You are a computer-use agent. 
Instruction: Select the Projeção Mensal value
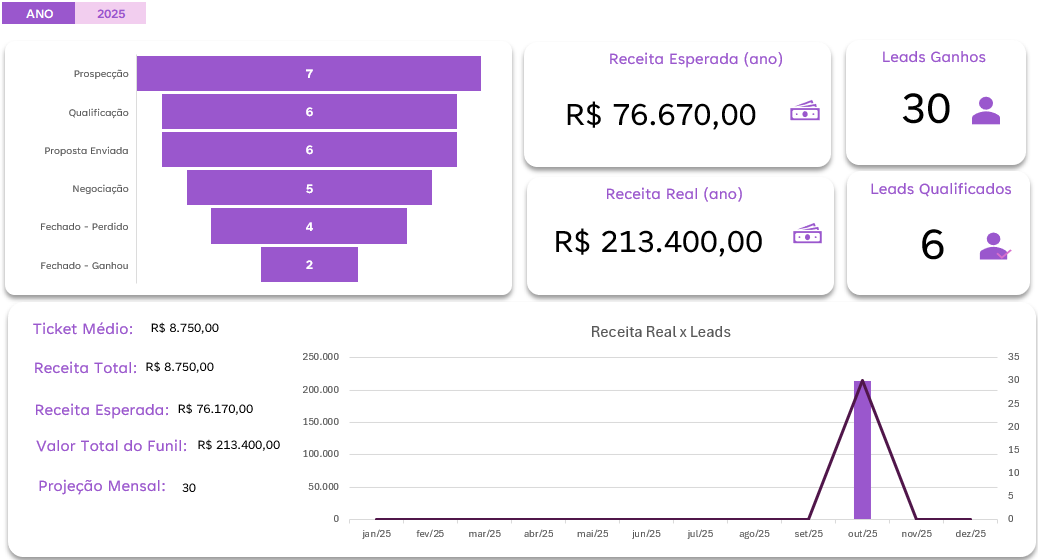[189, 488]
